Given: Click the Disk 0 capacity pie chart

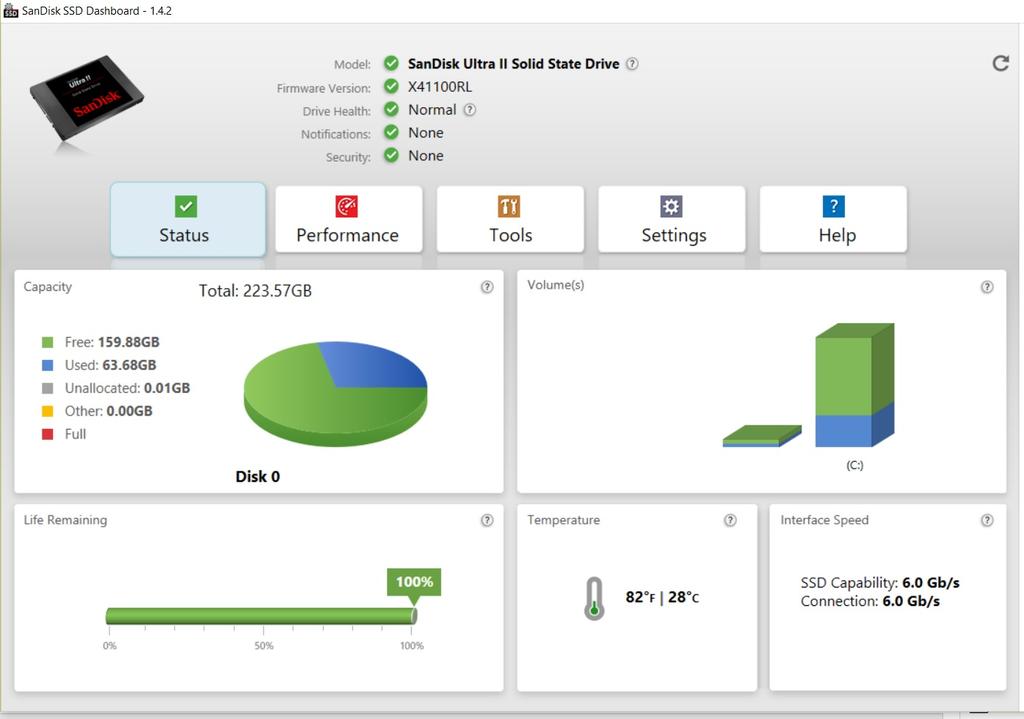Looking at the screenshot, I should (335, 392).
